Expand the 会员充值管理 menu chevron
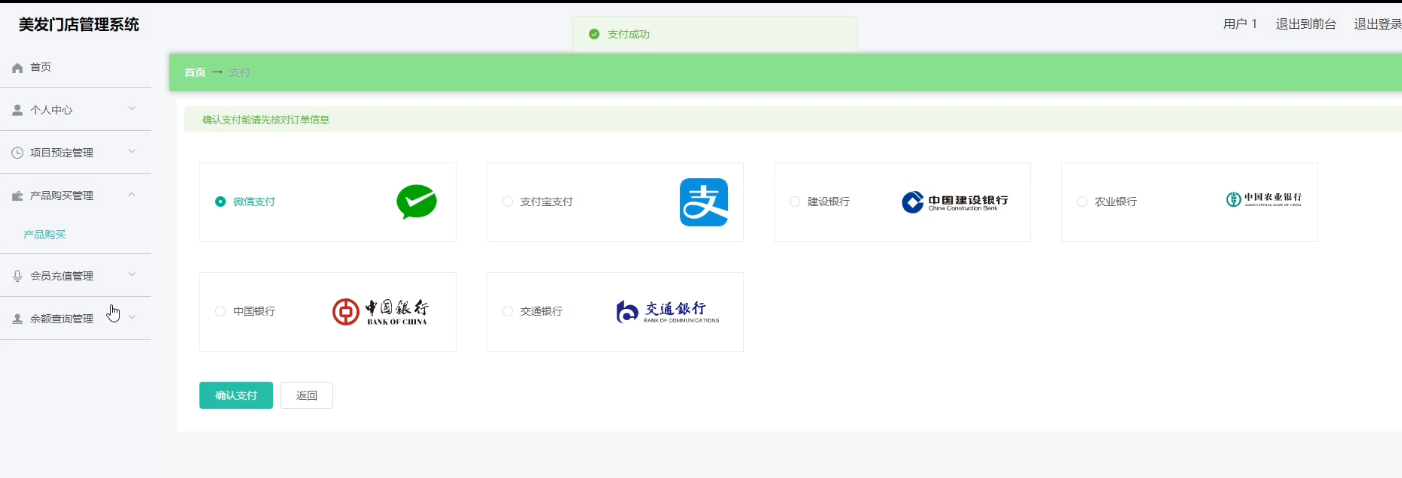Image resolution: width=1402 pixels, height=478 pixels. pos(132,275)
